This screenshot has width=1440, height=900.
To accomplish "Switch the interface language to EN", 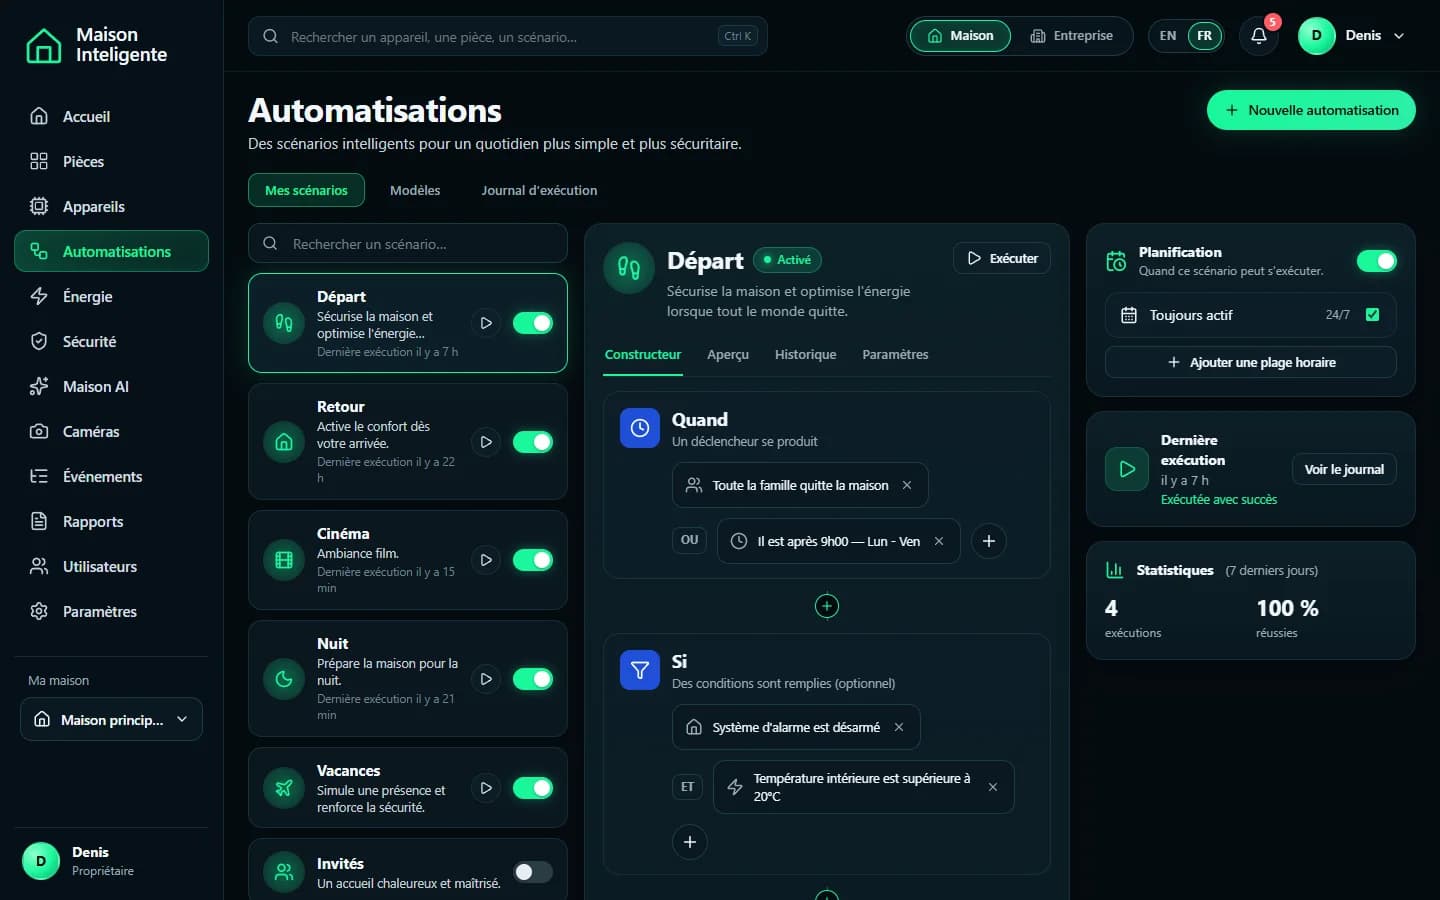I will [1168, 36].
